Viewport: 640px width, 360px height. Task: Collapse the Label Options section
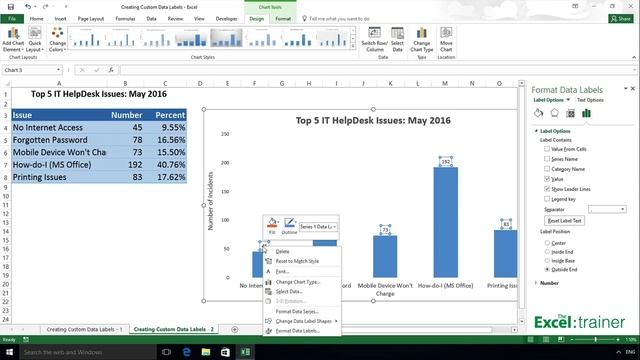(536, 131)
